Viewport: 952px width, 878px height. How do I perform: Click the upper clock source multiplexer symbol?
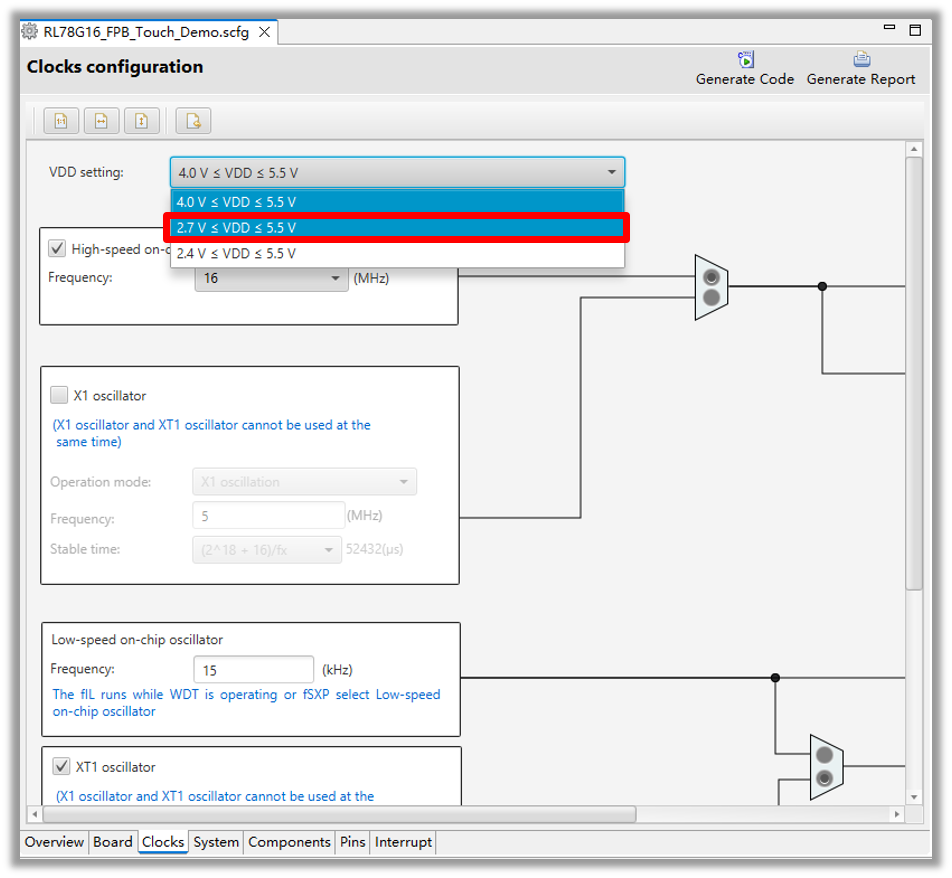[x=711, y=287]
